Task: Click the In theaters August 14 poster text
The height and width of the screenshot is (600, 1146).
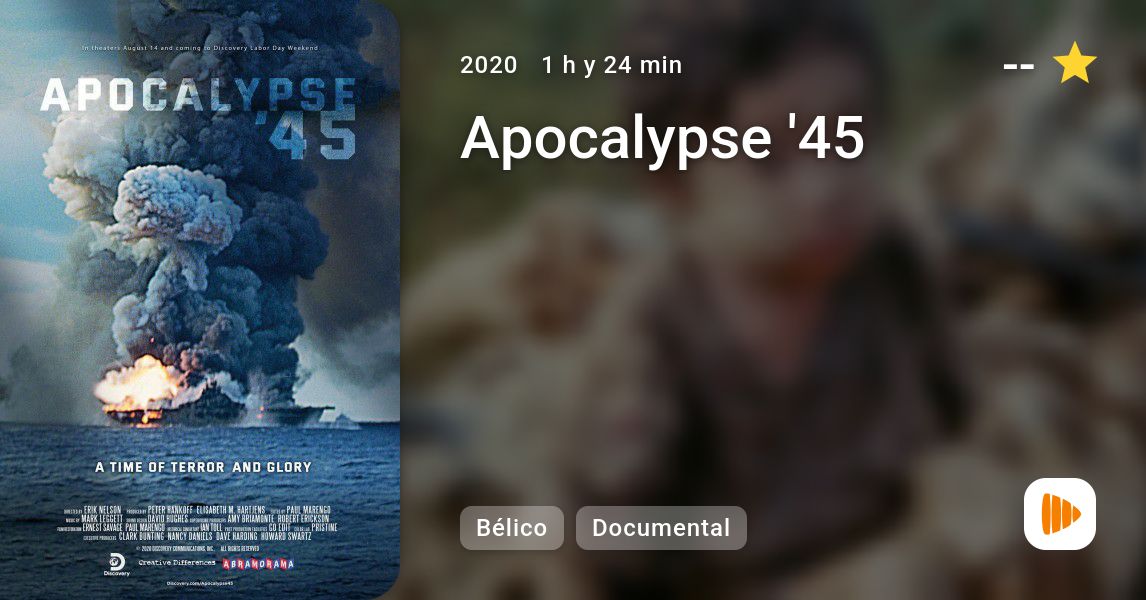Action: click(x=200, y=48)
